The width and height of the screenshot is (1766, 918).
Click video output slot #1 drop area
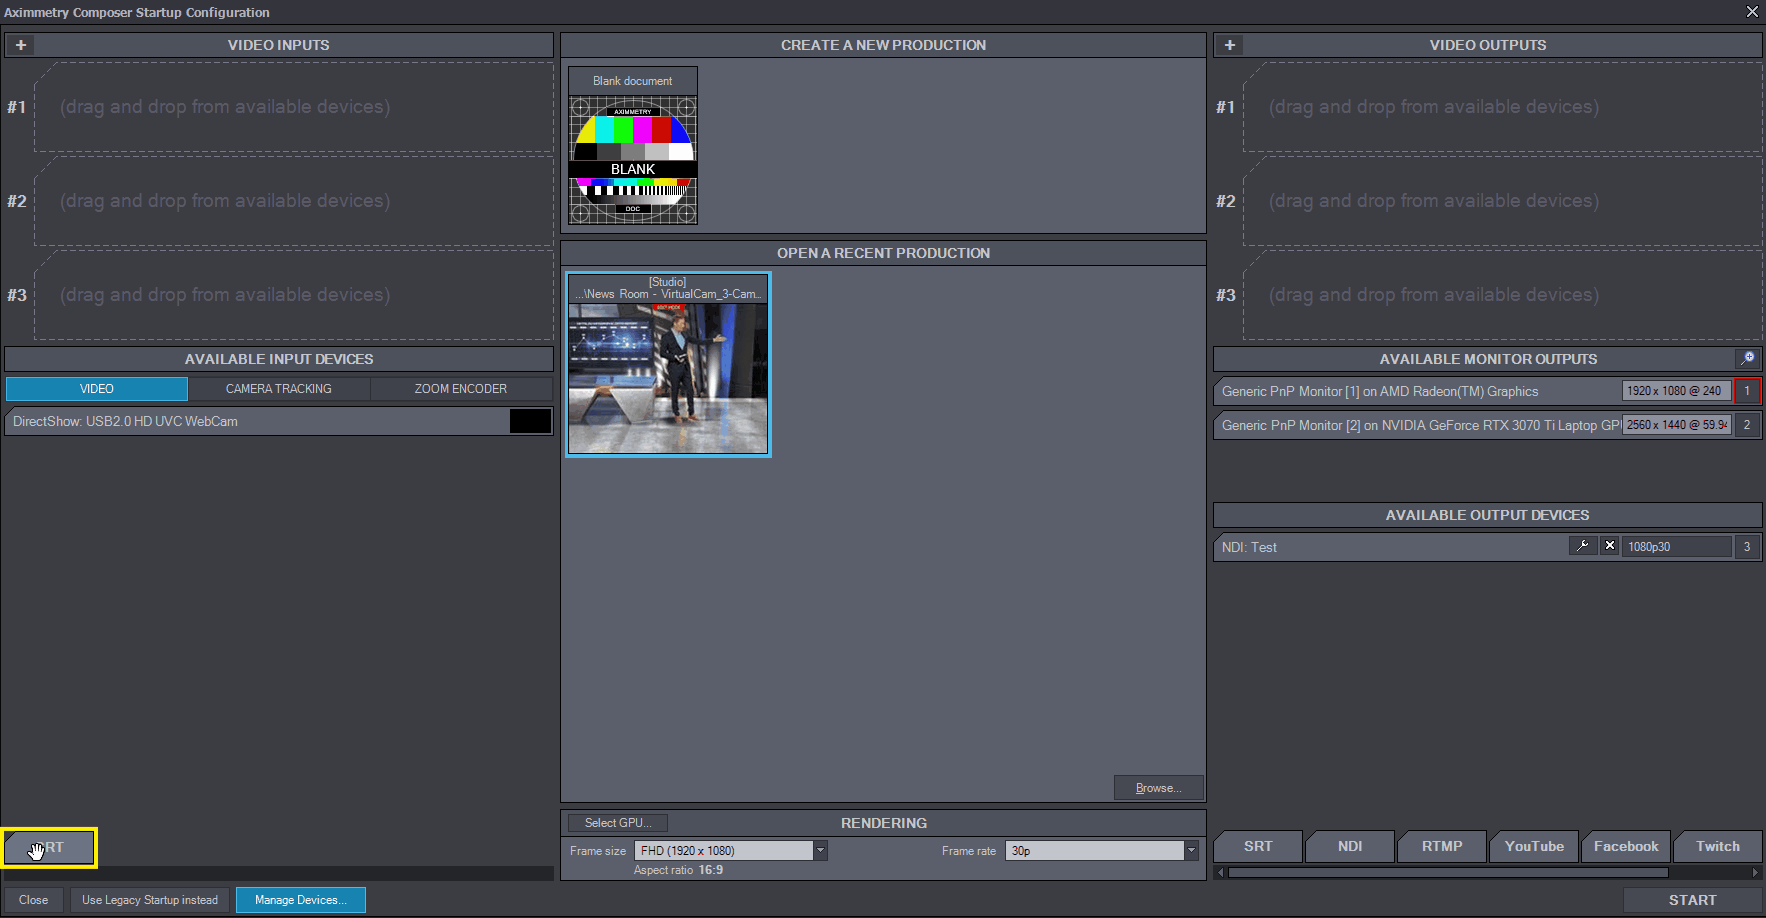coord(1503,107)
